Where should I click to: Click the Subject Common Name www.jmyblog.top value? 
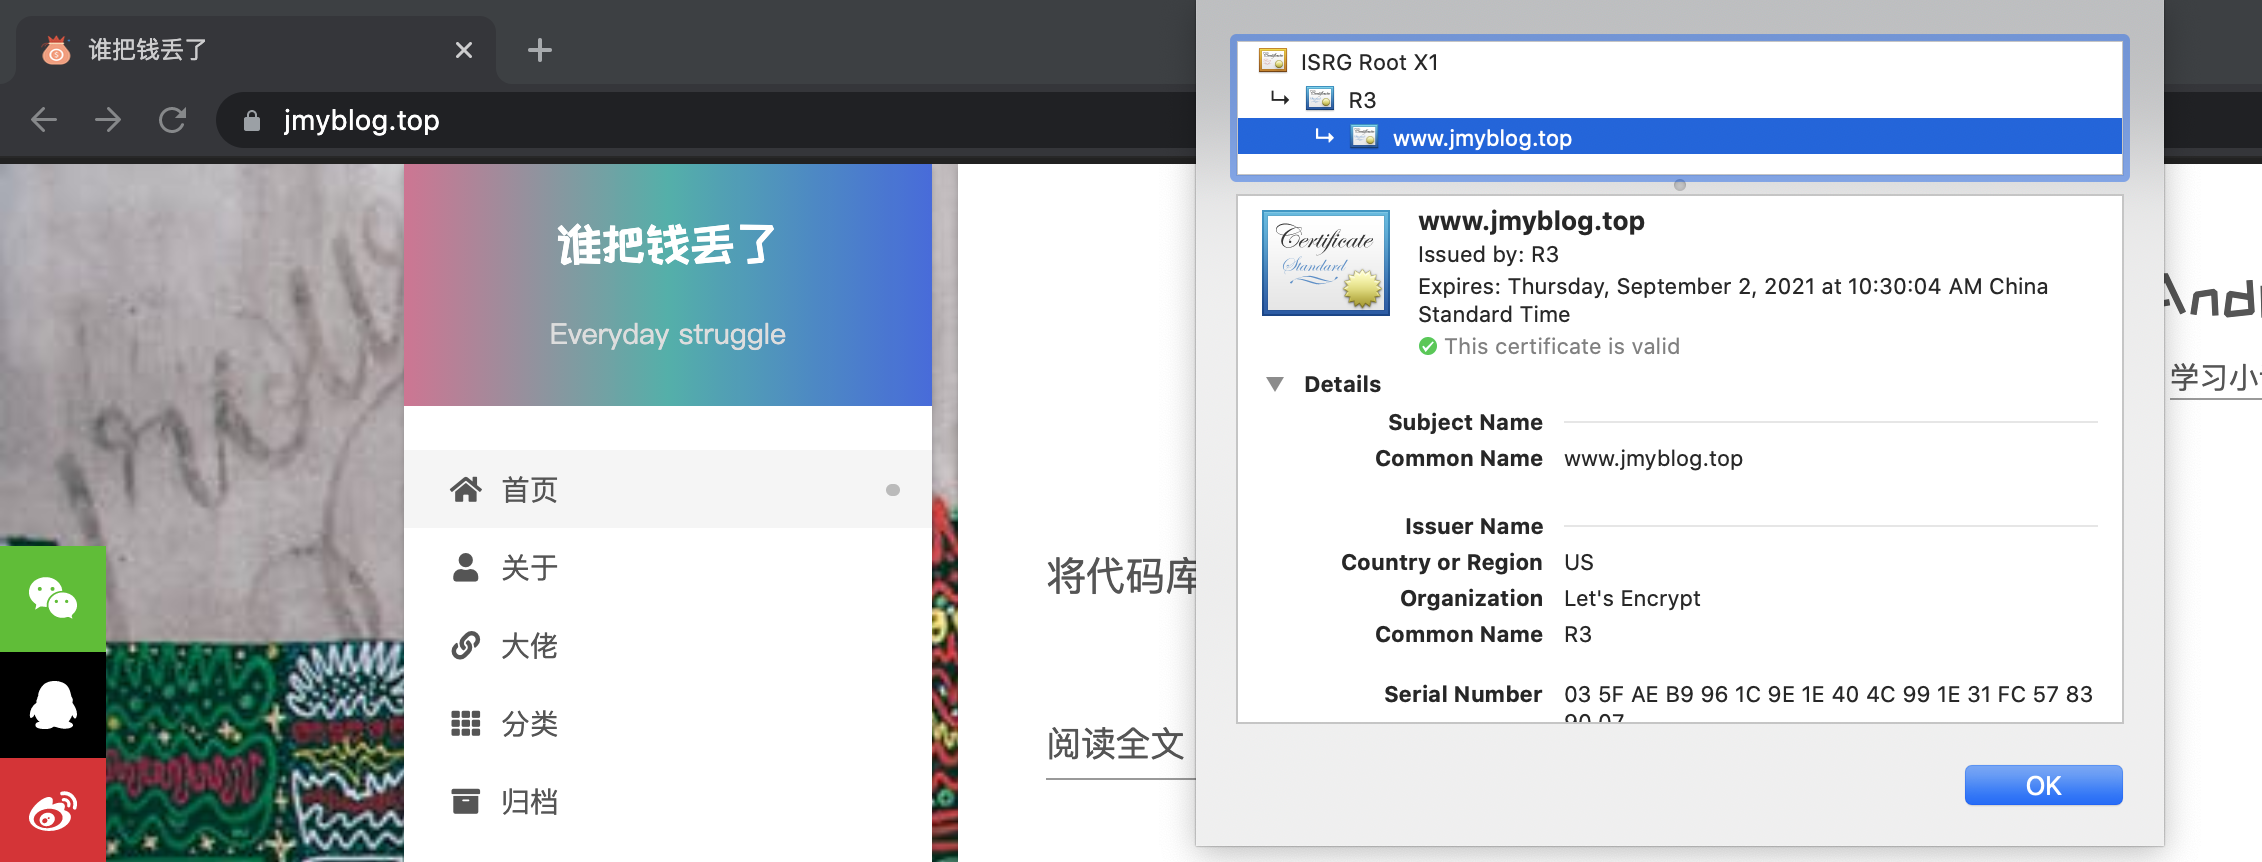pyautogui.click(x=1653, y=458)
